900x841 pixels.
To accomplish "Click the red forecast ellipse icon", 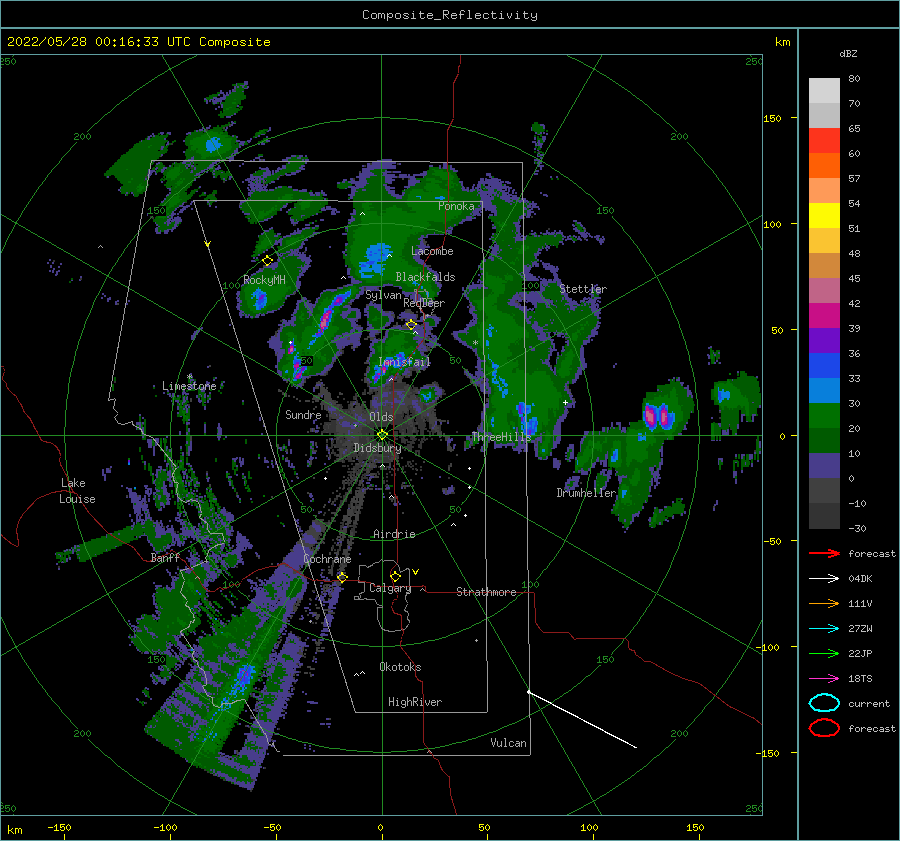I will point(824,728).
